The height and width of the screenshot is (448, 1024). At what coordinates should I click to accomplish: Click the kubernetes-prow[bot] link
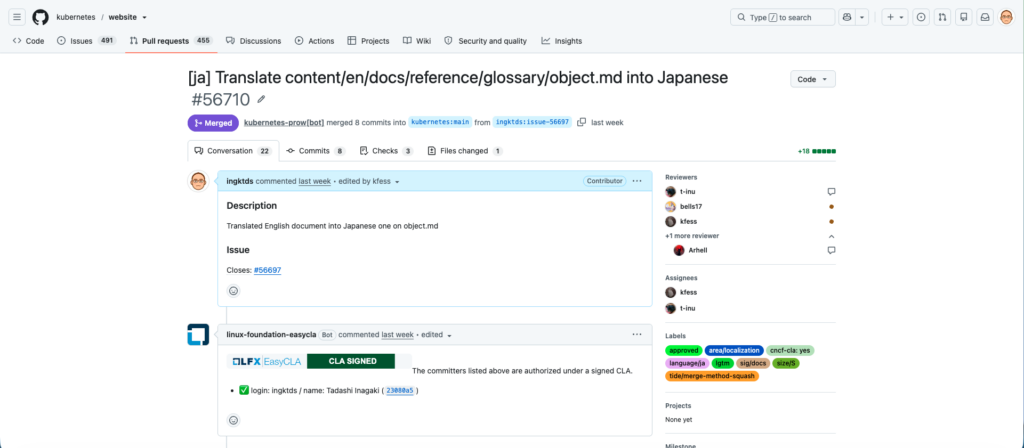pyautogui.click(x=284, y=122)
